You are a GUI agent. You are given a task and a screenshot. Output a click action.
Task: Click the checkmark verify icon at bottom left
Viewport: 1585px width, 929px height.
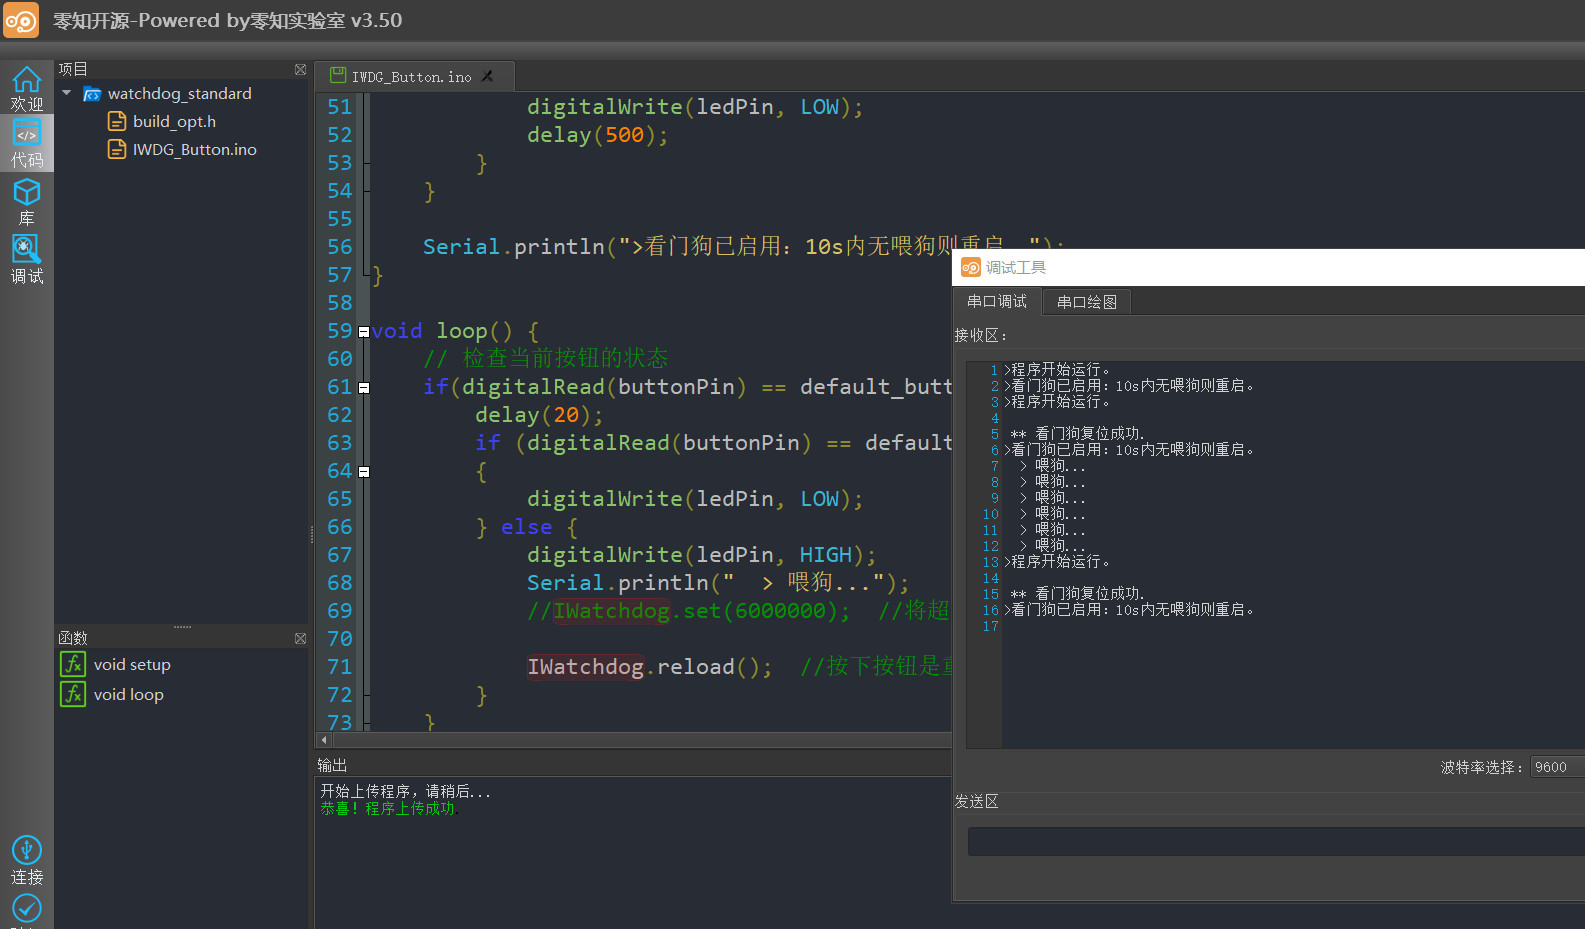(26, 908)
